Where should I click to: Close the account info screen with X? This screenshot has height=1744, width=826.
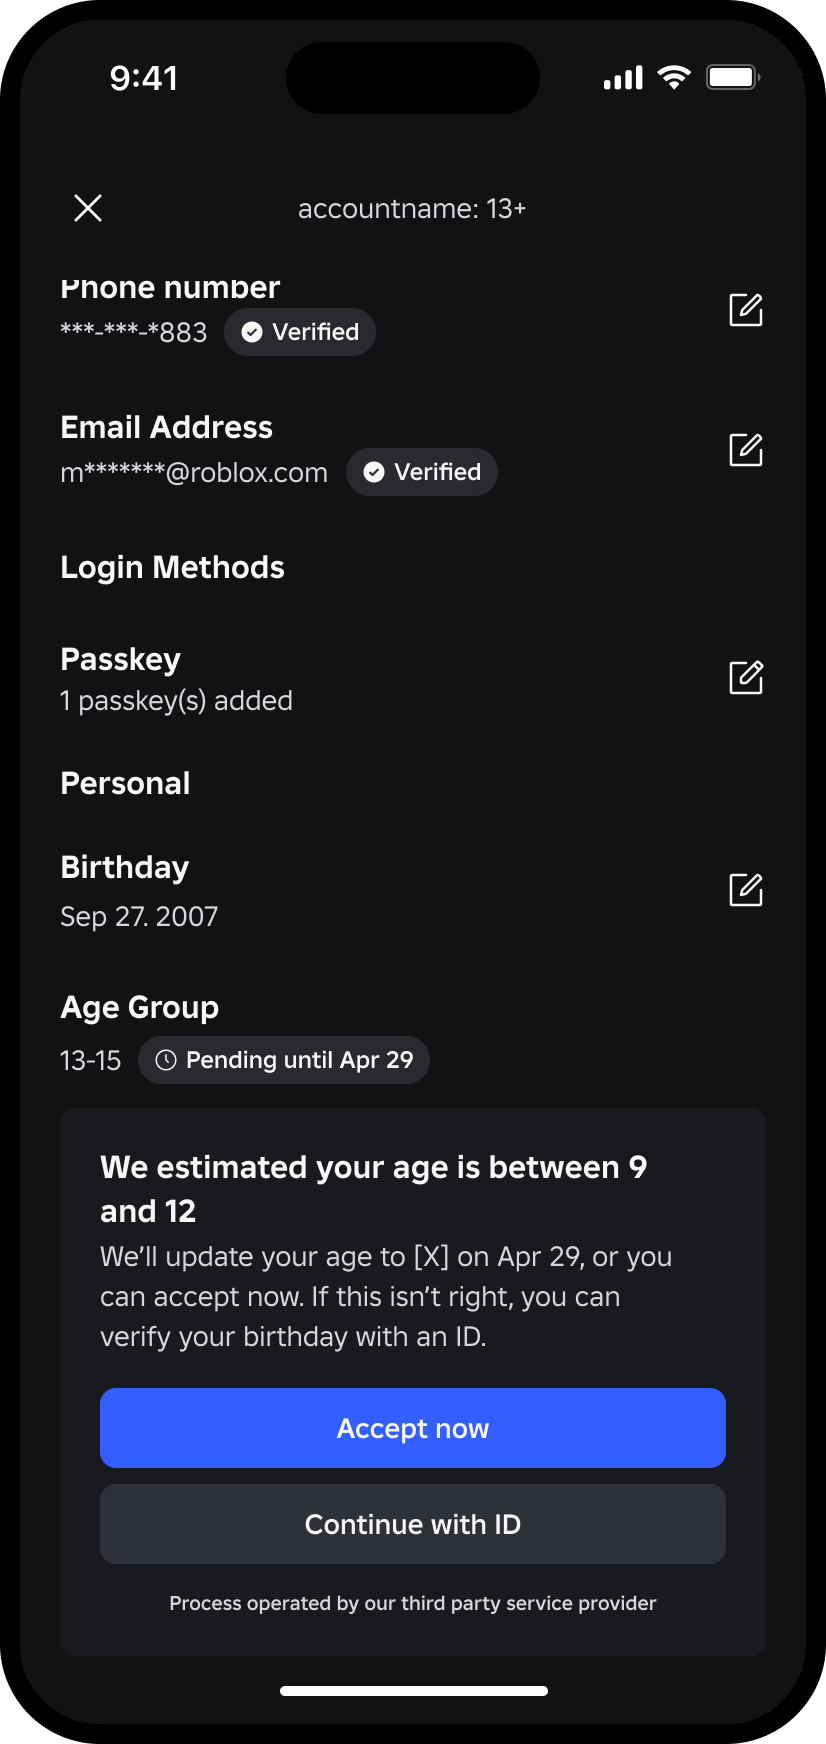(x=88, y=208)
